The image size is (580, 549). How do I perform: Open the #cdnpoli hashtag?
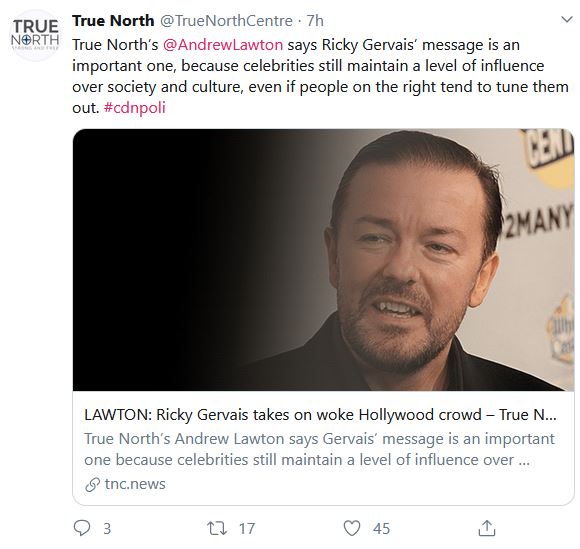point(135,108)
